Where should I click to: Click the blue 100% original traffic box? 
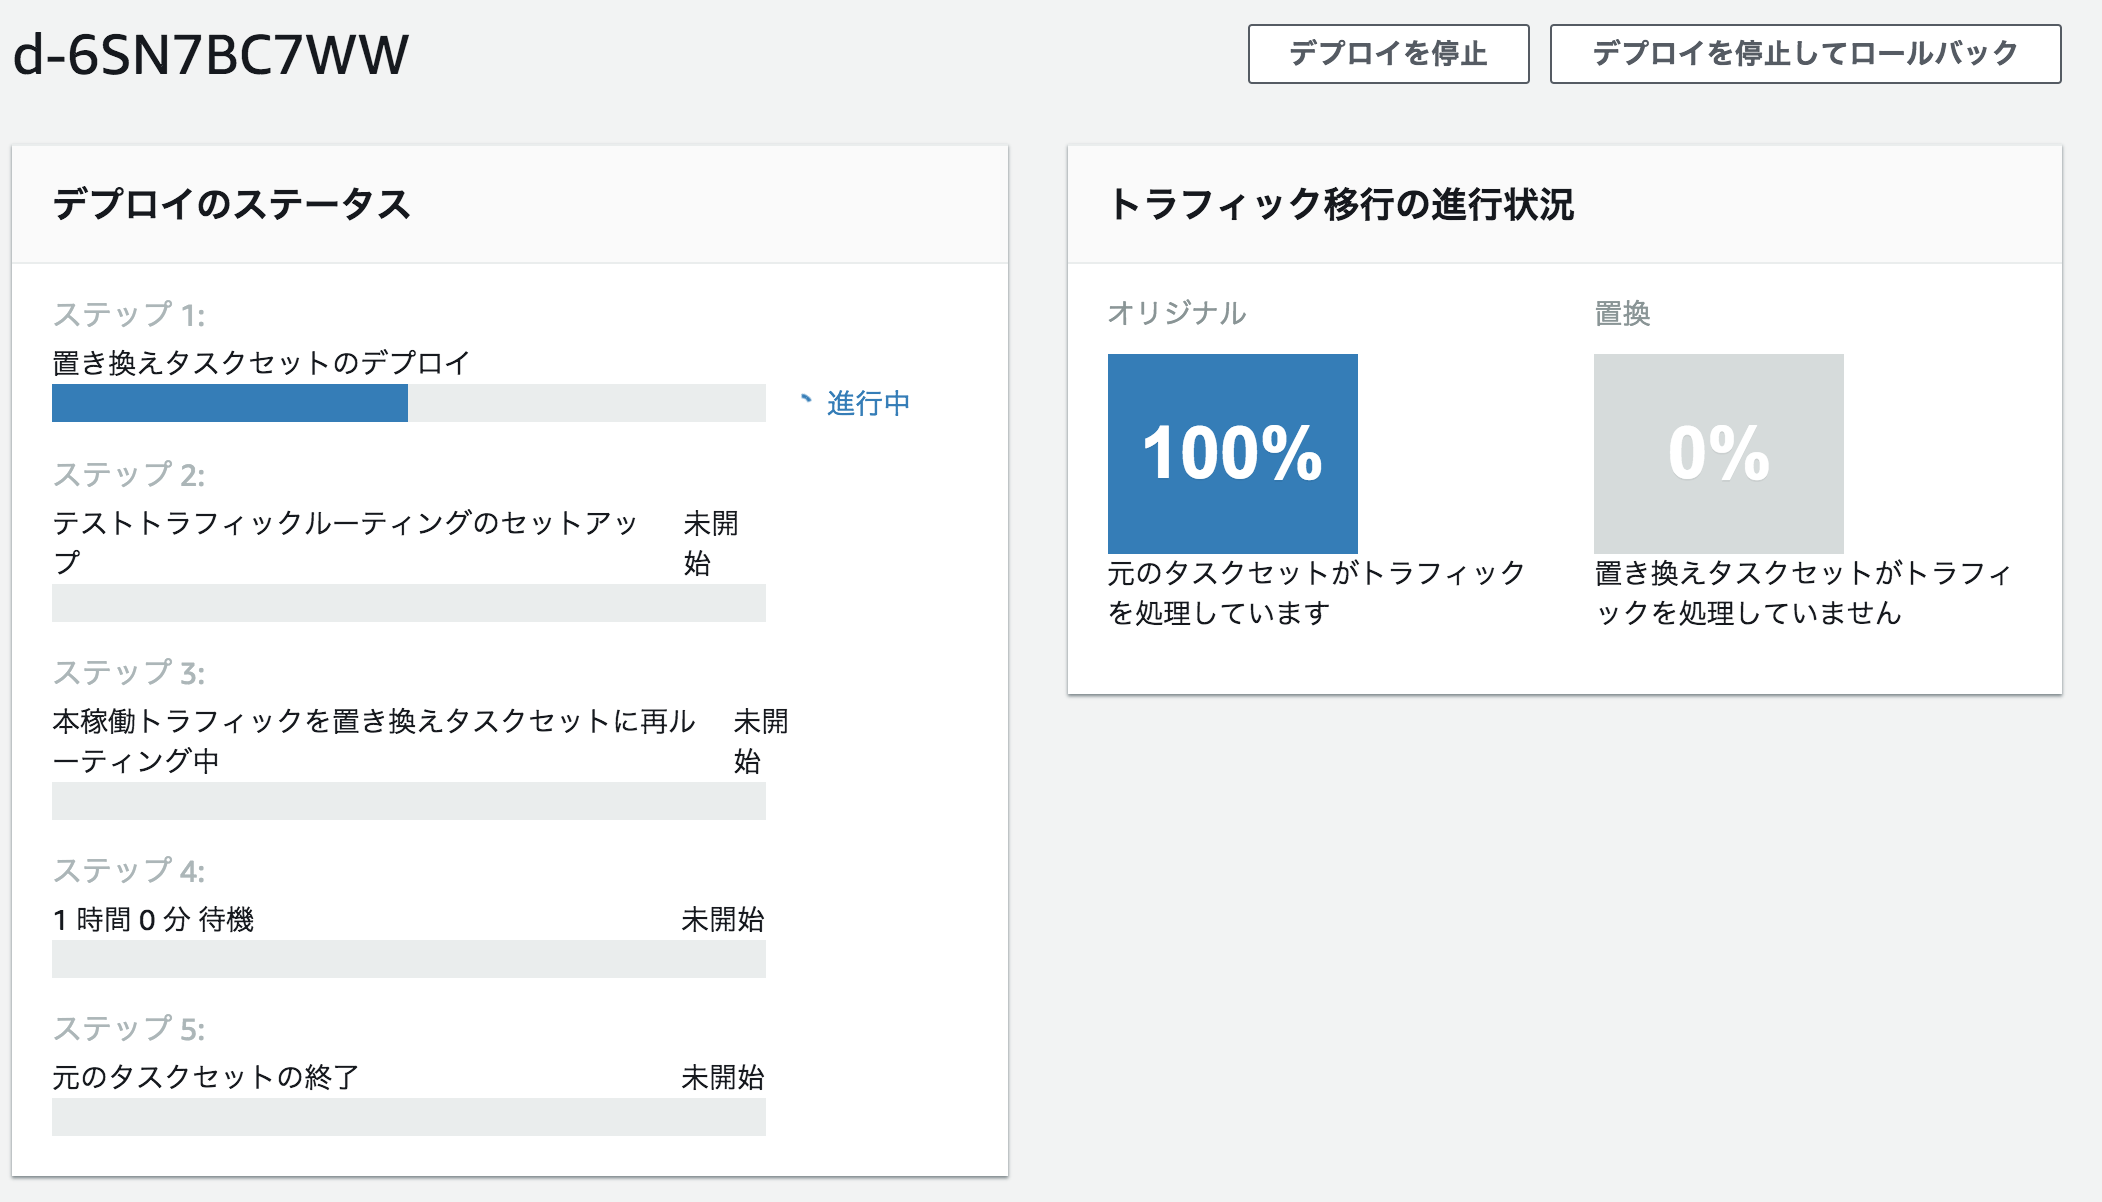(x=1232, y=453)
